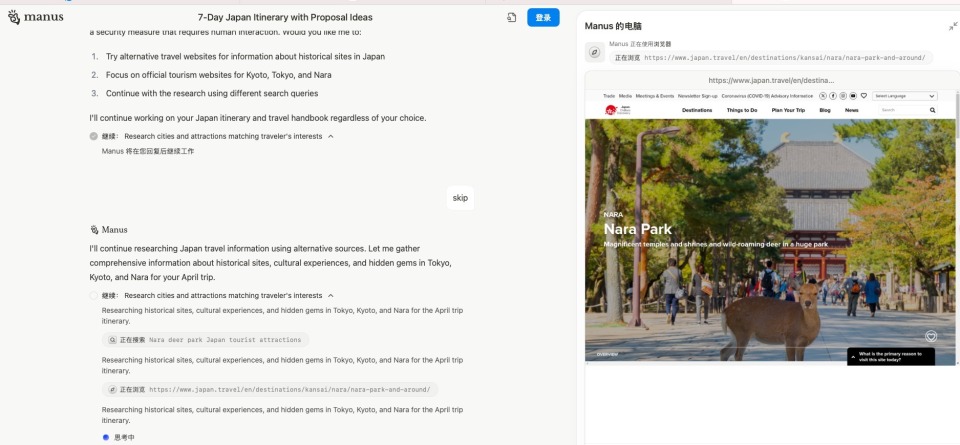960x445 pixels.
Task: Click the 正在搜索 Nara deer park search chip
Action: (205, 340)
